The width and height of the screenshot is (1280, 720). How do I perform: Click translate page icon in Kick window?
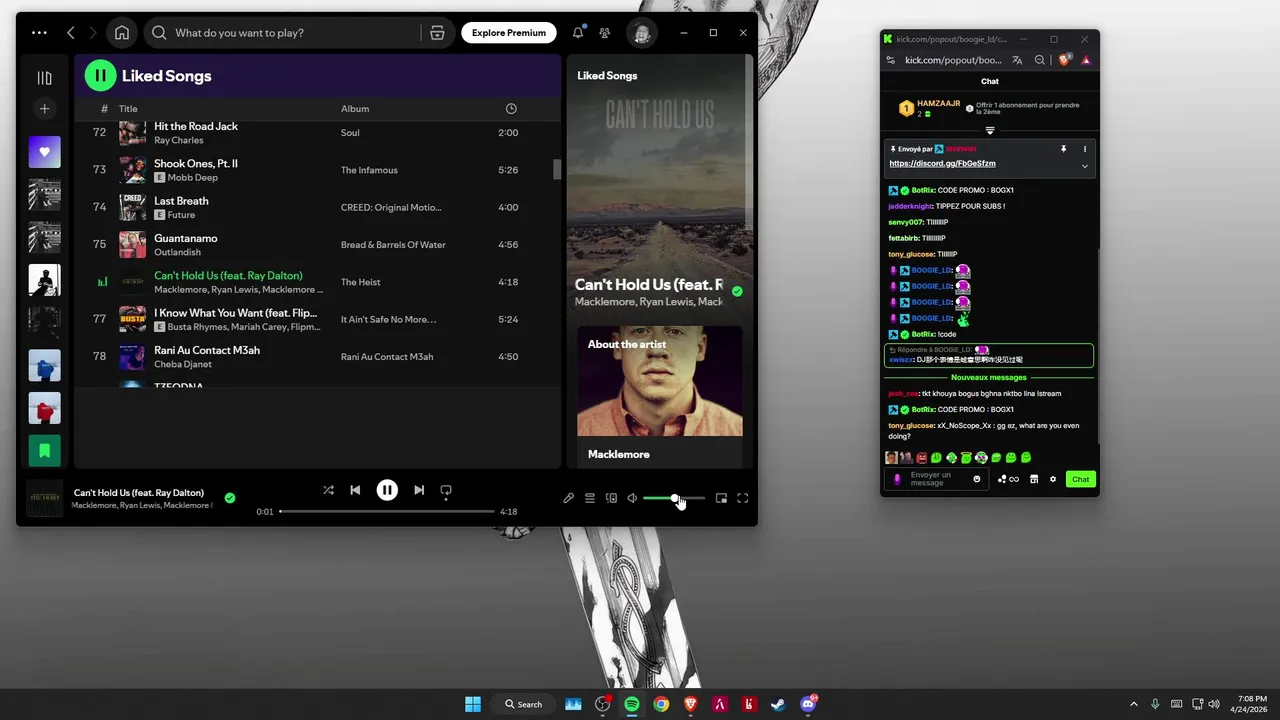click(x=1017, y=60)
